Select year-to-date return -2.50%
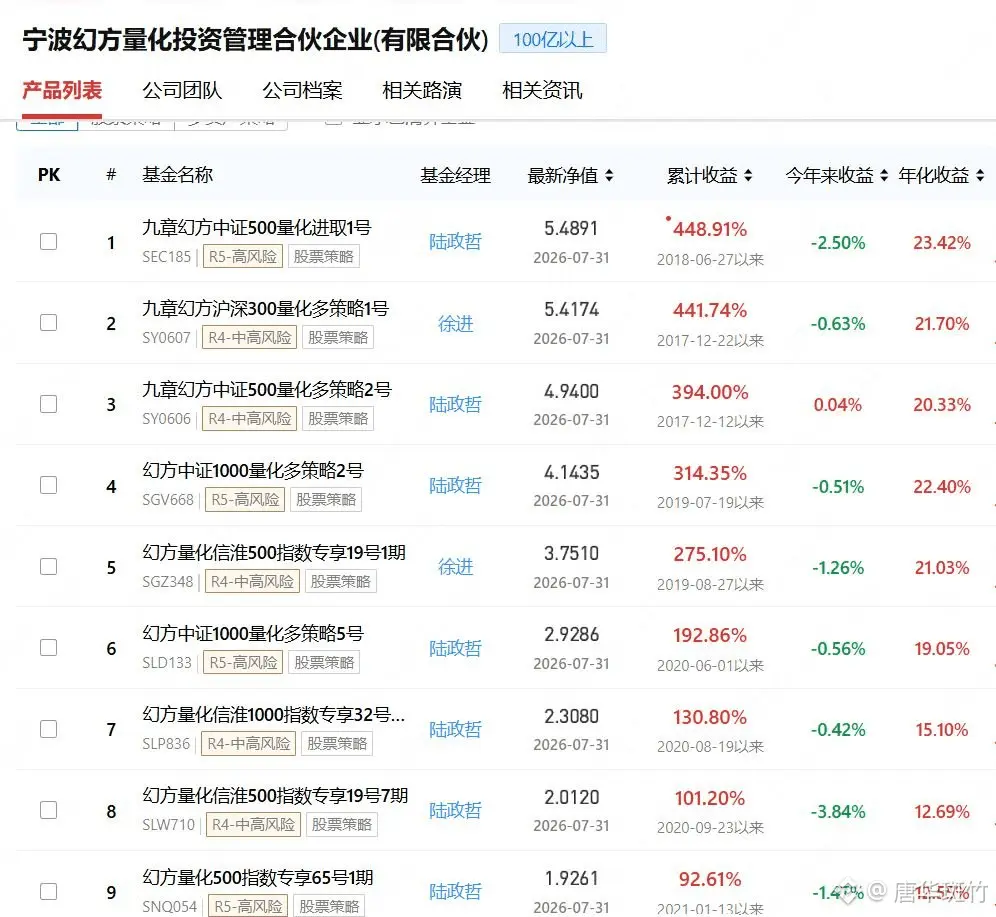Screen dimensions: 996x917 (x=838, y=243)
